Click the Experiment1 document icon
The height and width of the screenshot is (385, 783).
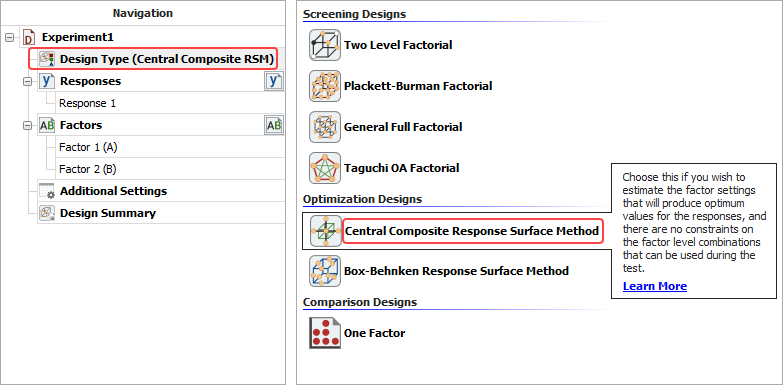click(x=29, y=37)
